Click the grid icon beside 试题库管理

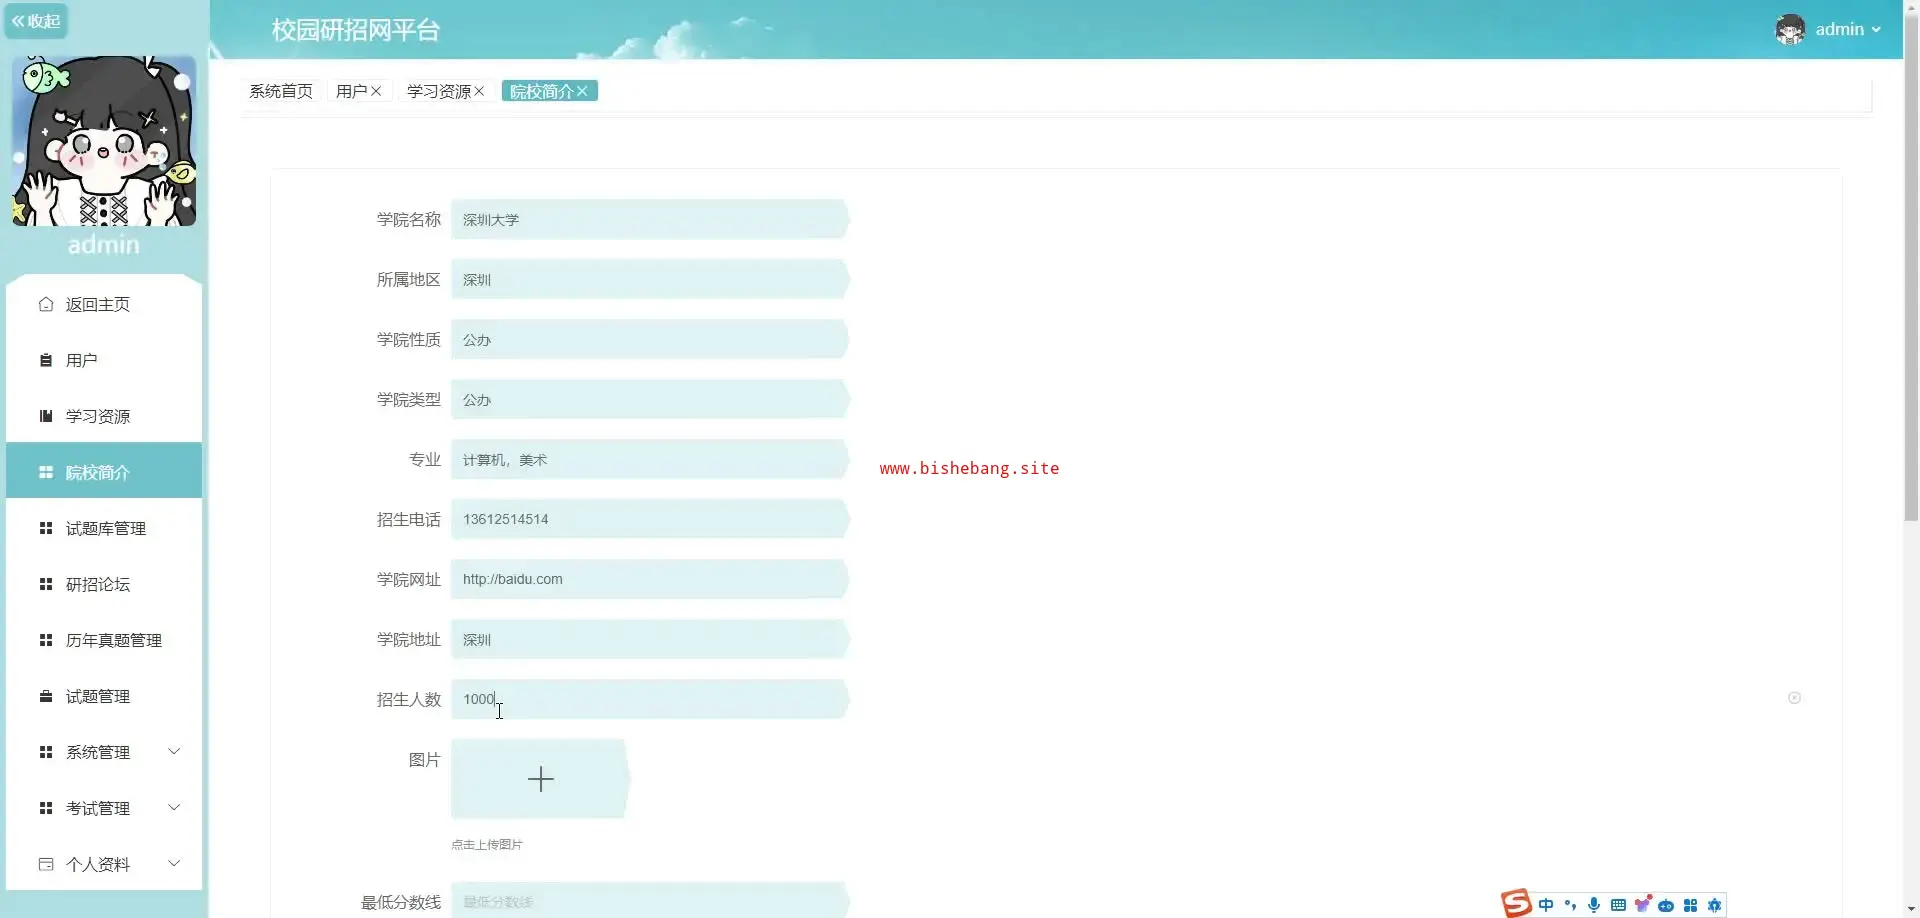46,528
